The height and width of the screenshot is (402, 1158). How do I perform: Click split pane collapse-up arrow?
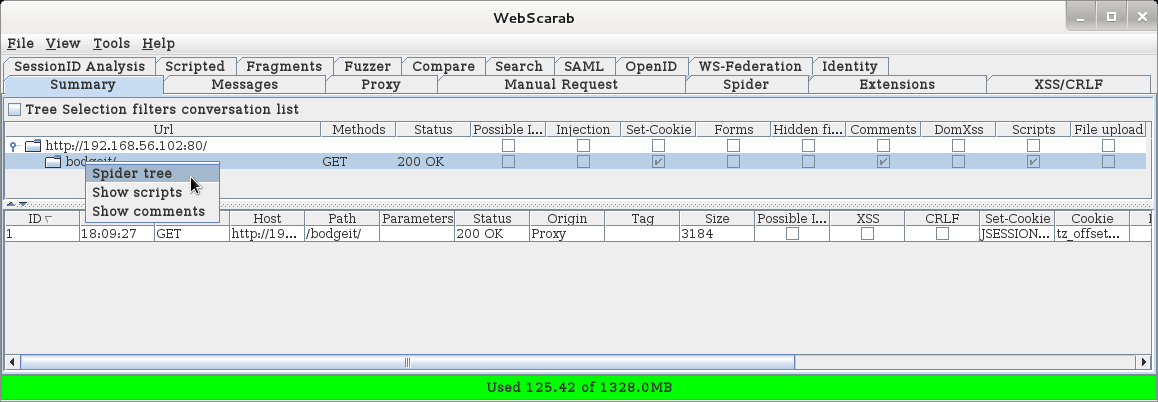pos(11,204)
